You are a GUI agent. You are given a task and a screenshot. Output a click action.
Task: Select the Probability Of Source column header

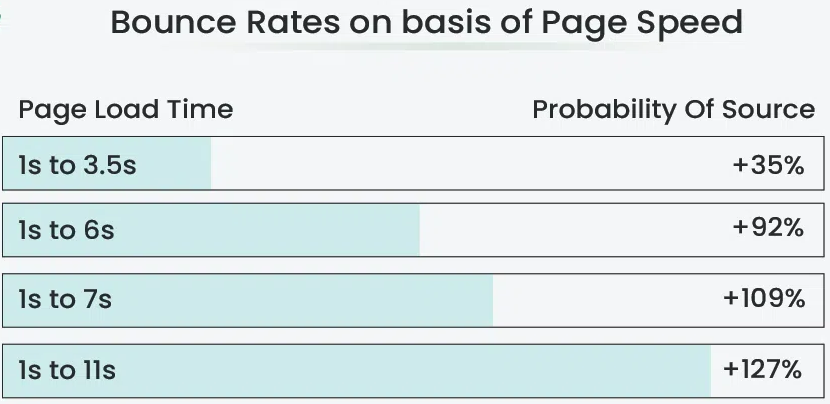coord(673,110)
